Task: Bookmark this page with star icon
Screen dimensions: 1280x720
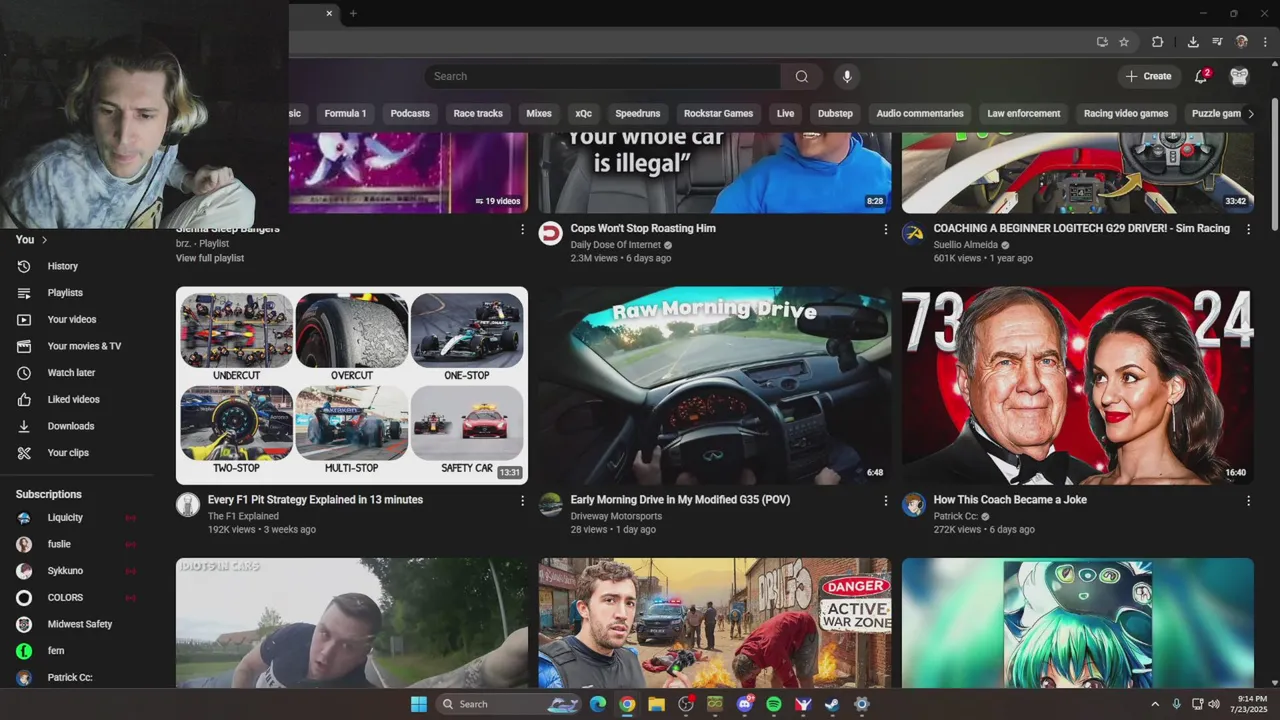Action: [1124, 42]
